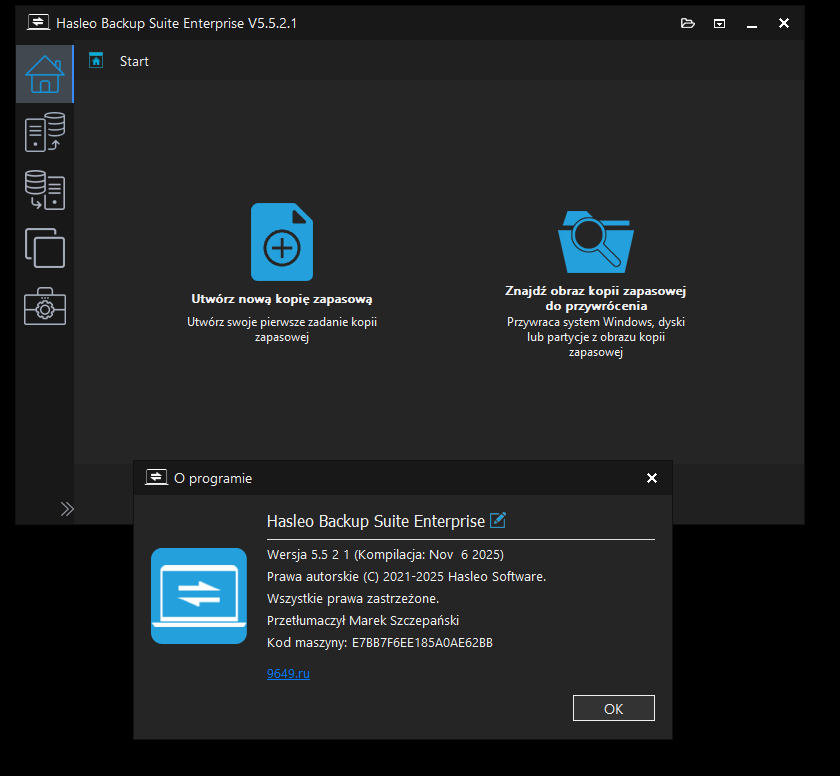Click the Hasleo app icon in main title bar
The width and height of the screenshot is (840, 776).
[38, 23]
